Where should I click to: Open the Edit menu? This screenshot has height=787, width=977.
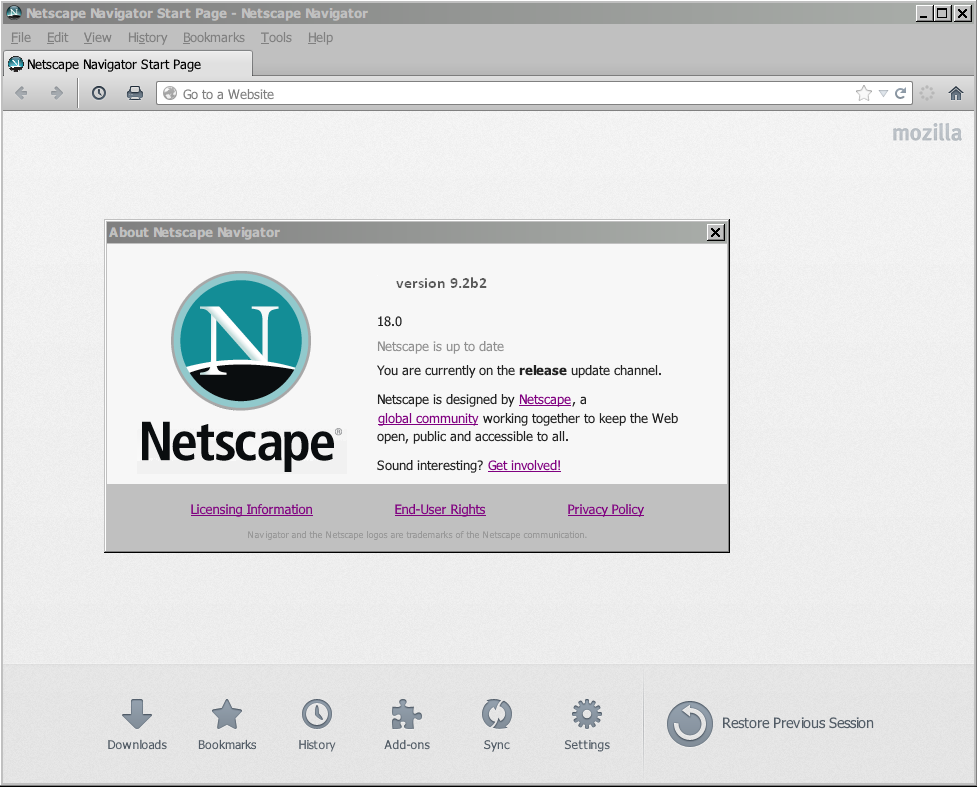coord(57,37)
